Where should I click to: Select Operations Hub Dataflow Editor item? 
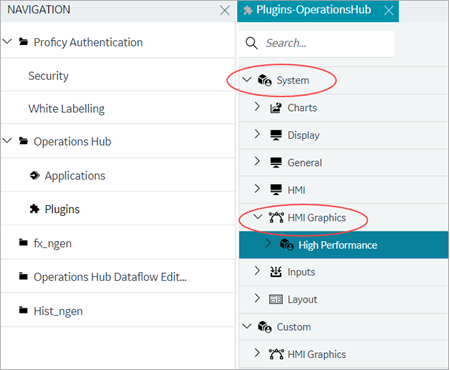tap(110, 277)
